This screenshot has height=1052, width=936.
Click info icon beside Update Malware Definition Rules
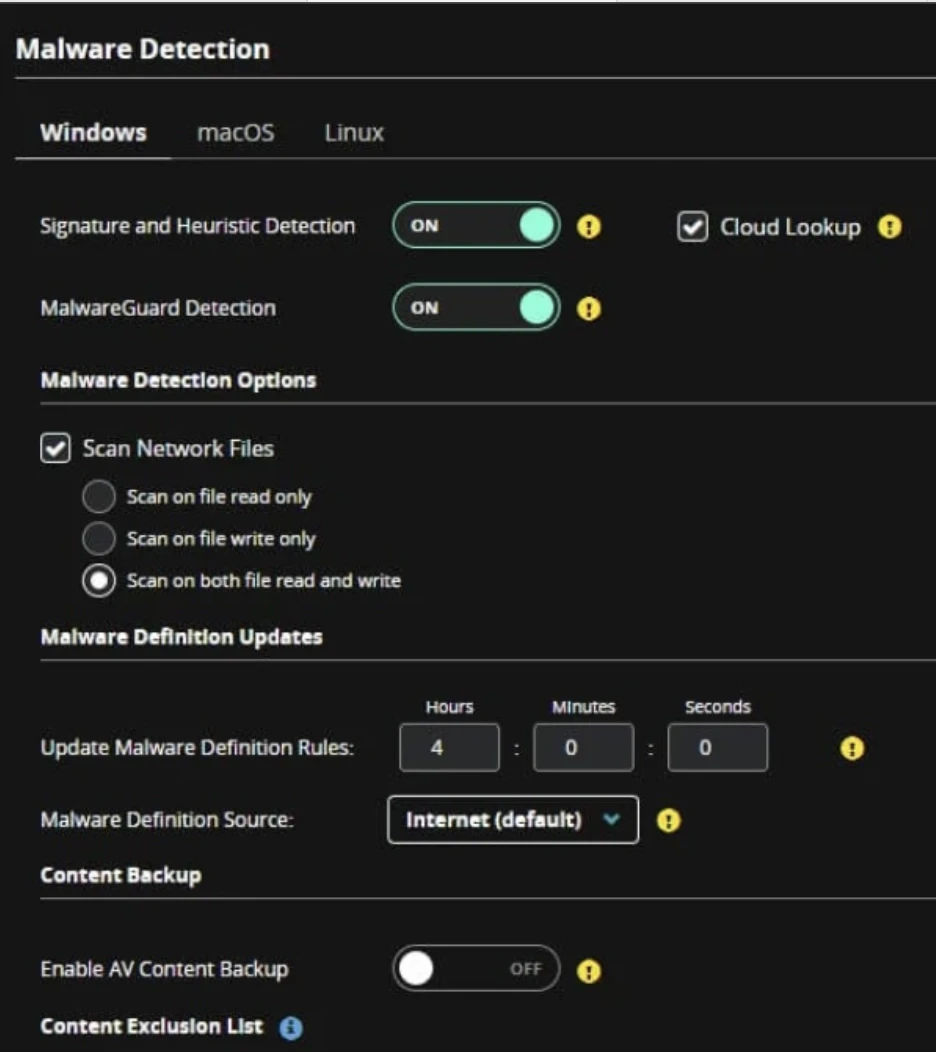tap(852, 748)
